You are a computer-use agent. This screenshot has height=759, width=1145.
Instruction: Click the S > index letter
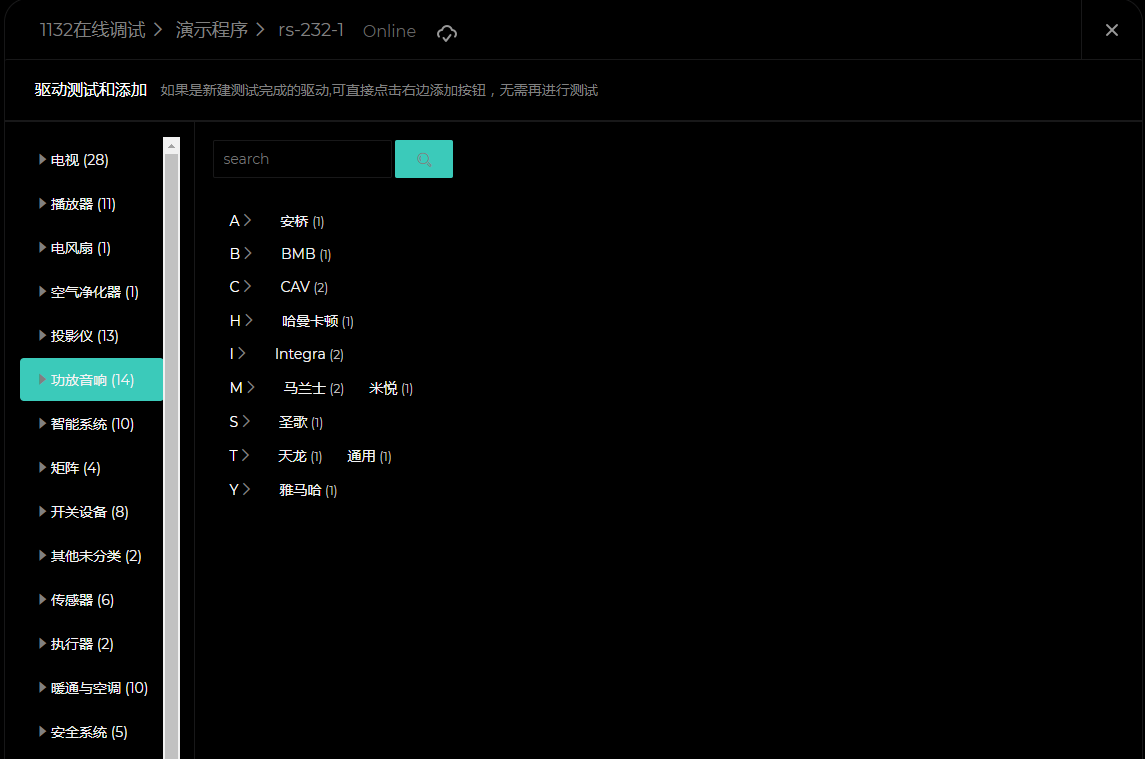click(x=240, y=422)
